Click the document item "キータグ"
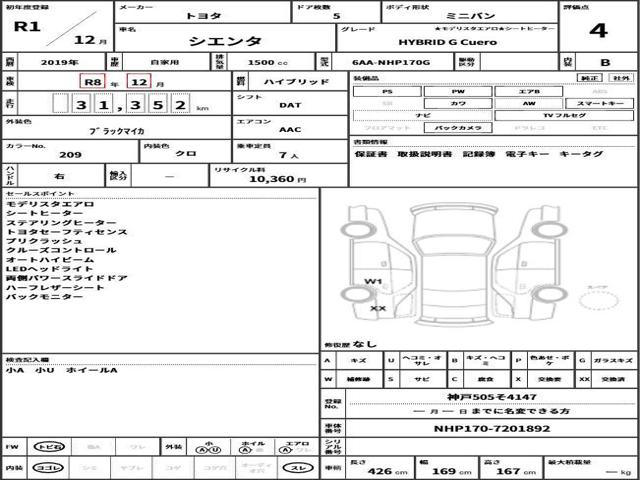 (x=580, y=154)
